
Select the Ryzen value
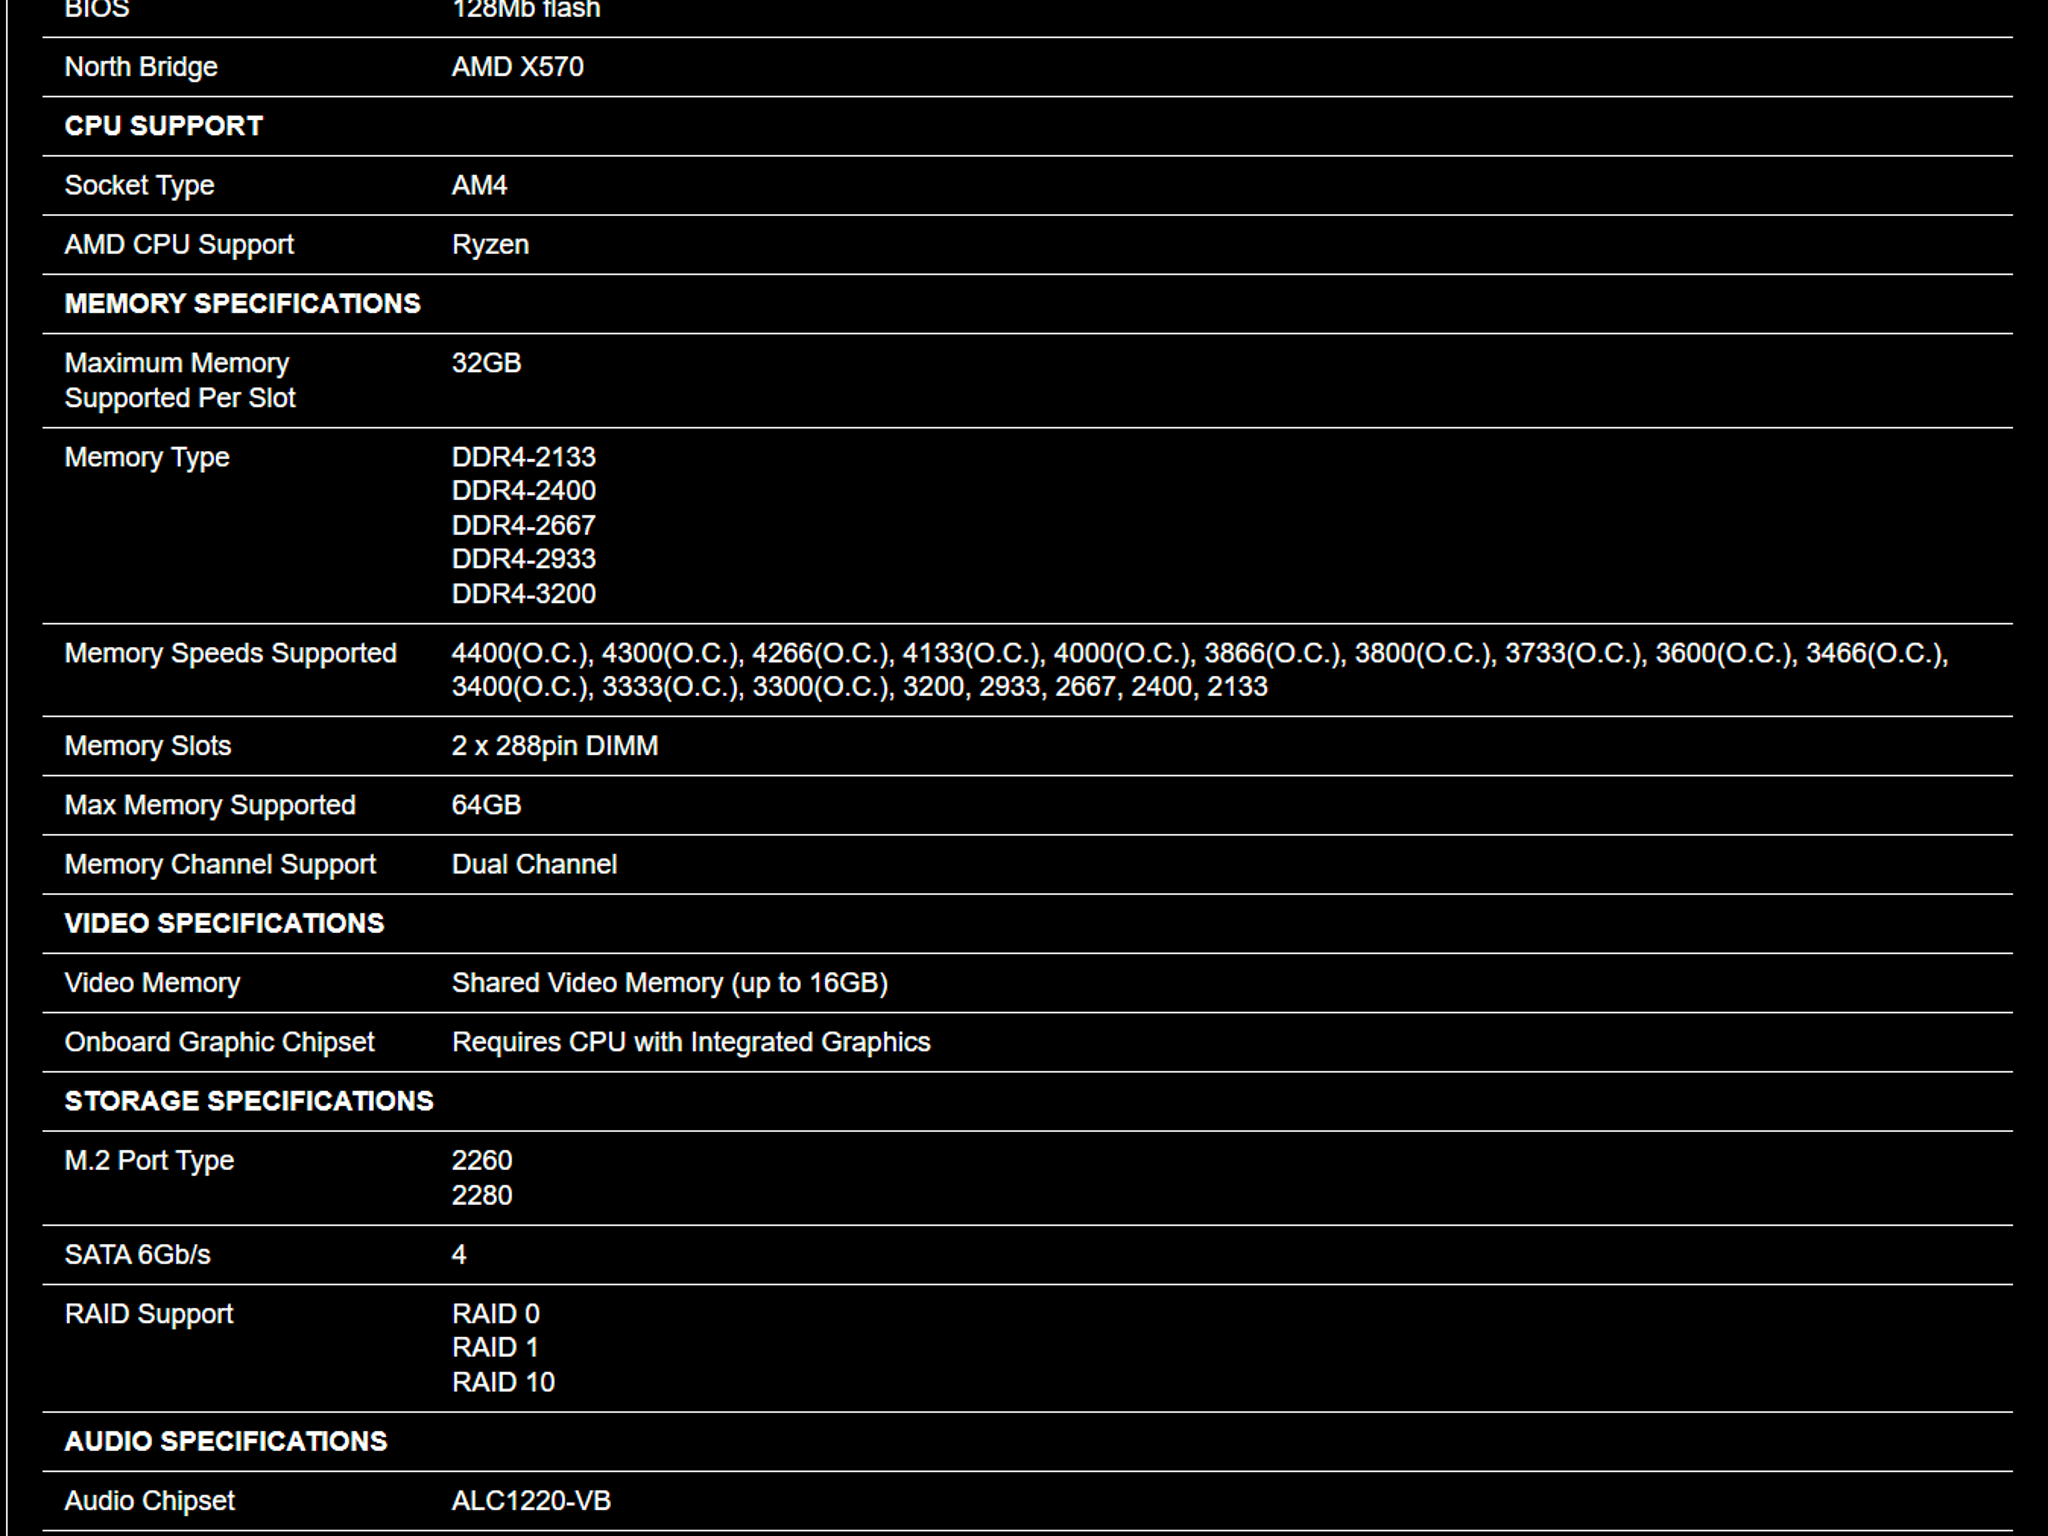(x=491, y=245)
